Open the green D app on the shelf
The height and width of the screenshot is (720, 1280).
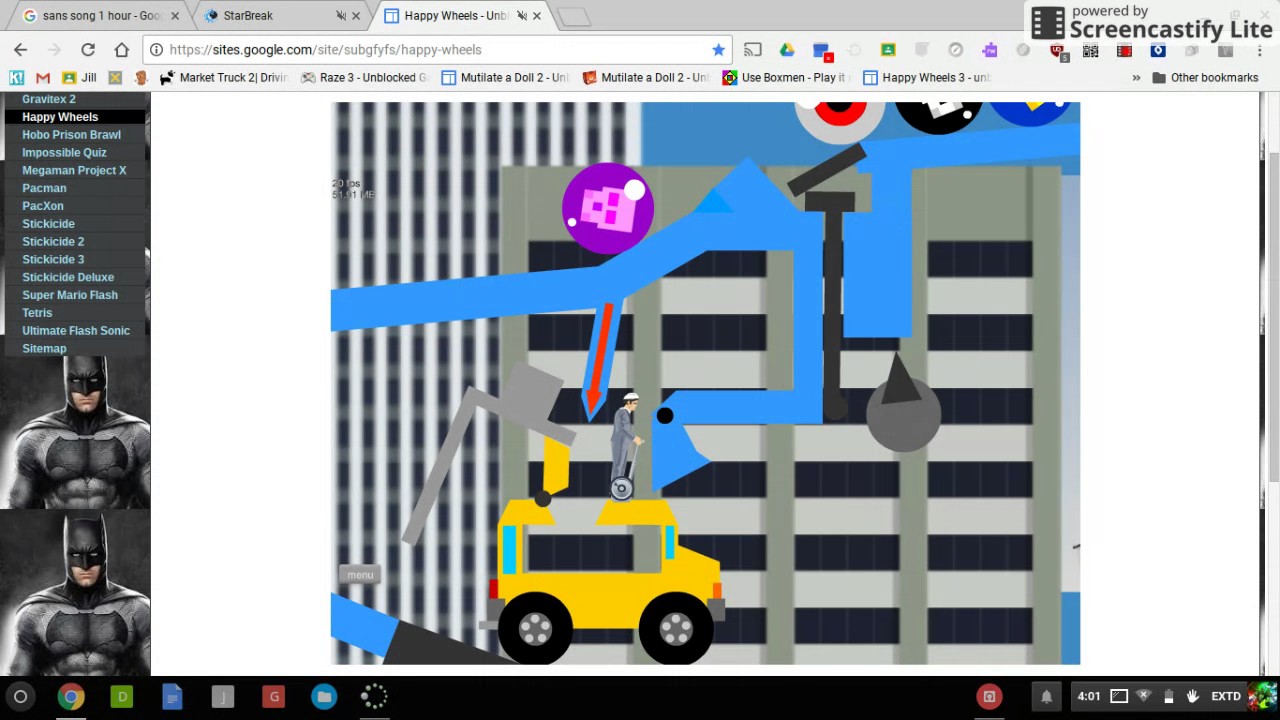tap(122, 696)
